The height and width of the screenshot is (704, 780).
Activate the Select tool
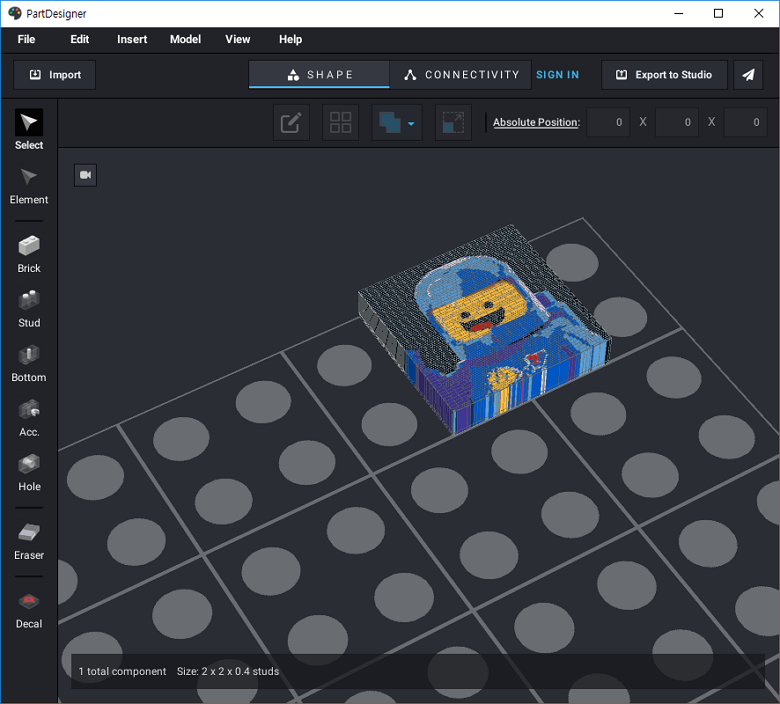click(29, 129)
